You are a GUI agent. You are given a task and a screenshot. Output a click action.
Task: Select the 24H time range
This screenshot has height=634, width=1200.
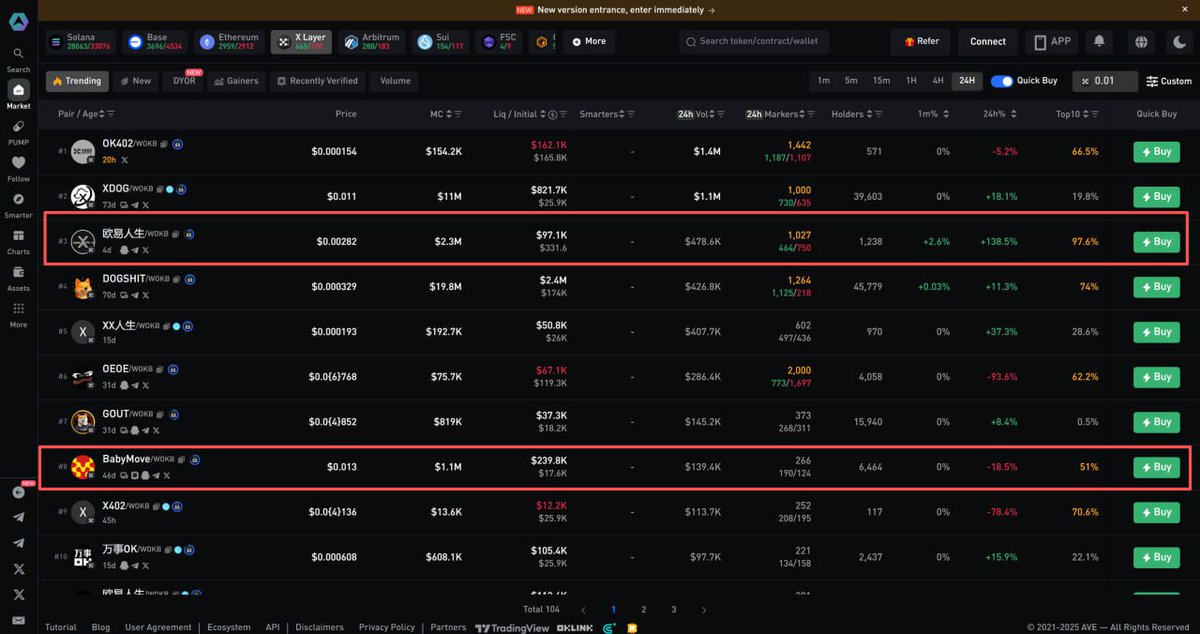click(x=967, y=81)
